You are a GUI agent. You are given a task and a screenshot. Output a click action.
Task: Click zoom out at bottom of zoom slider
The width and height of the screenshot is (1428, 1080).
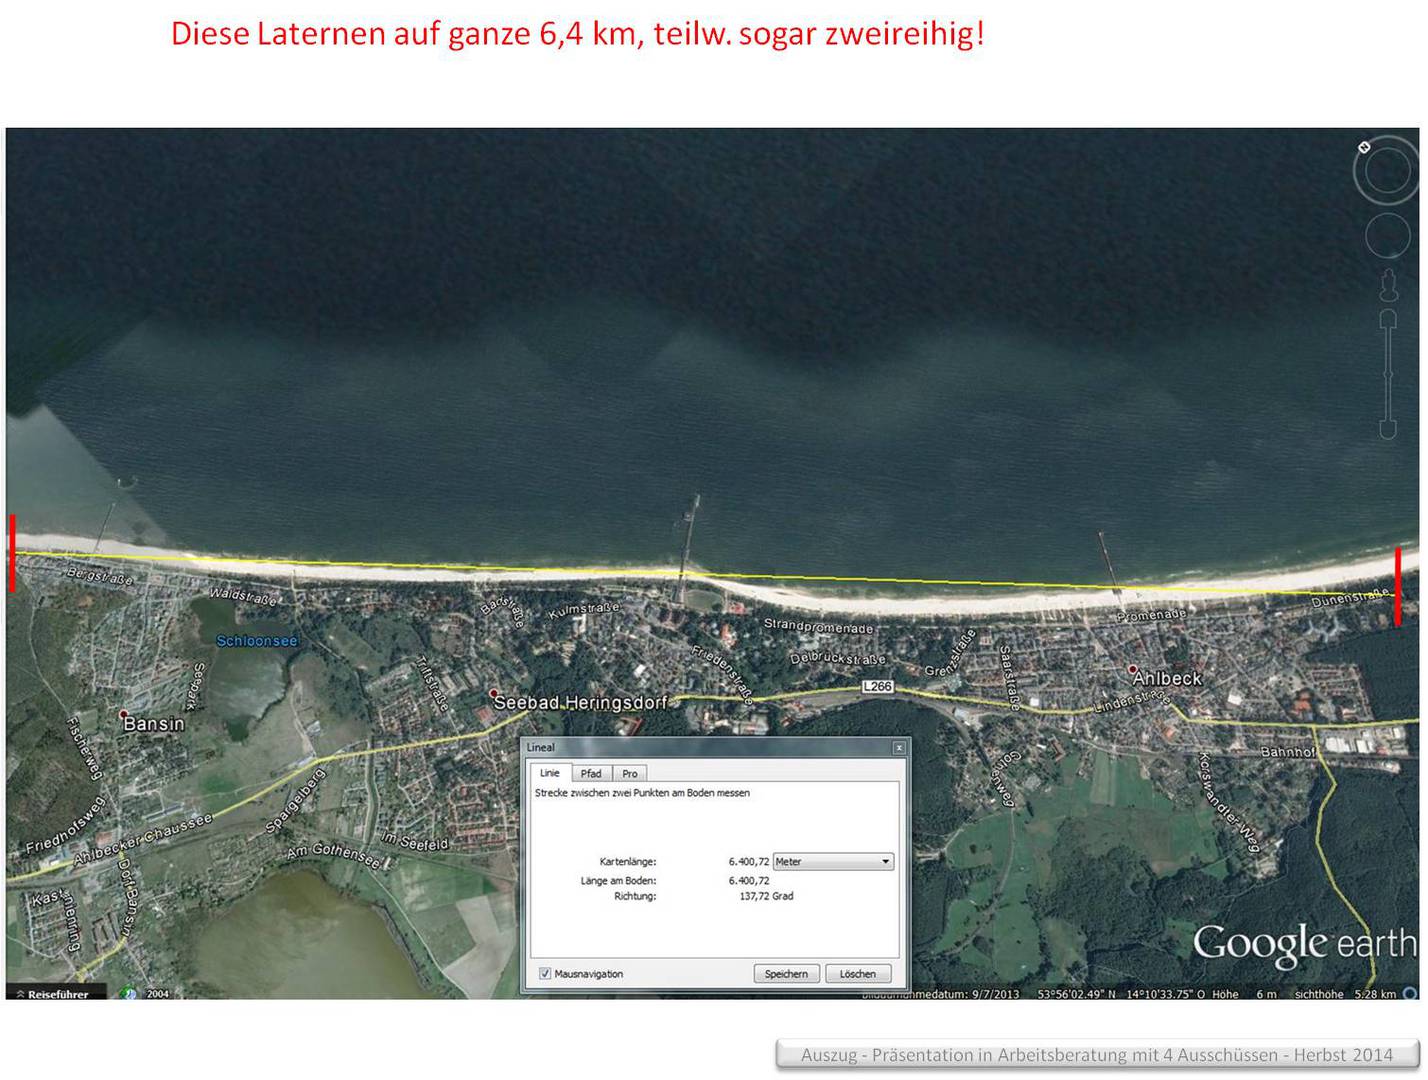pos(1387,429)
